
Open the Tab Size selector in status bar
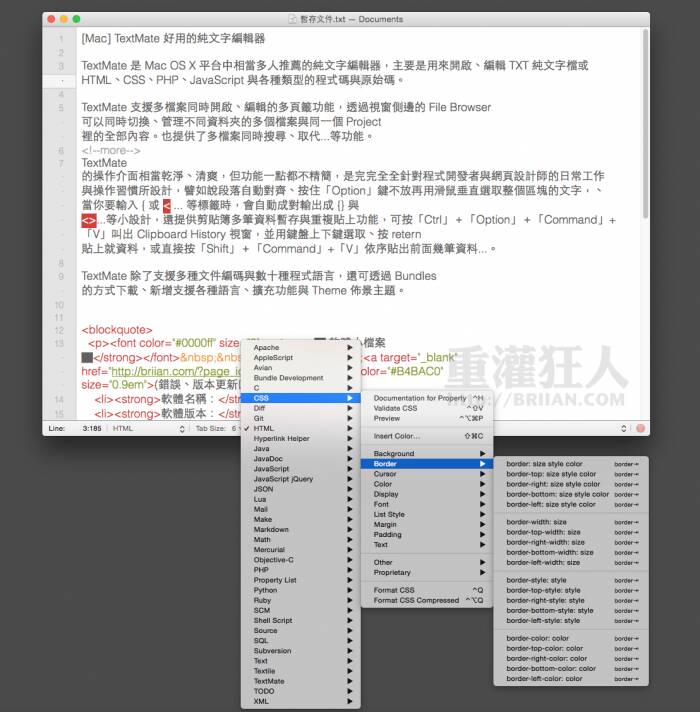pos(216,429)
